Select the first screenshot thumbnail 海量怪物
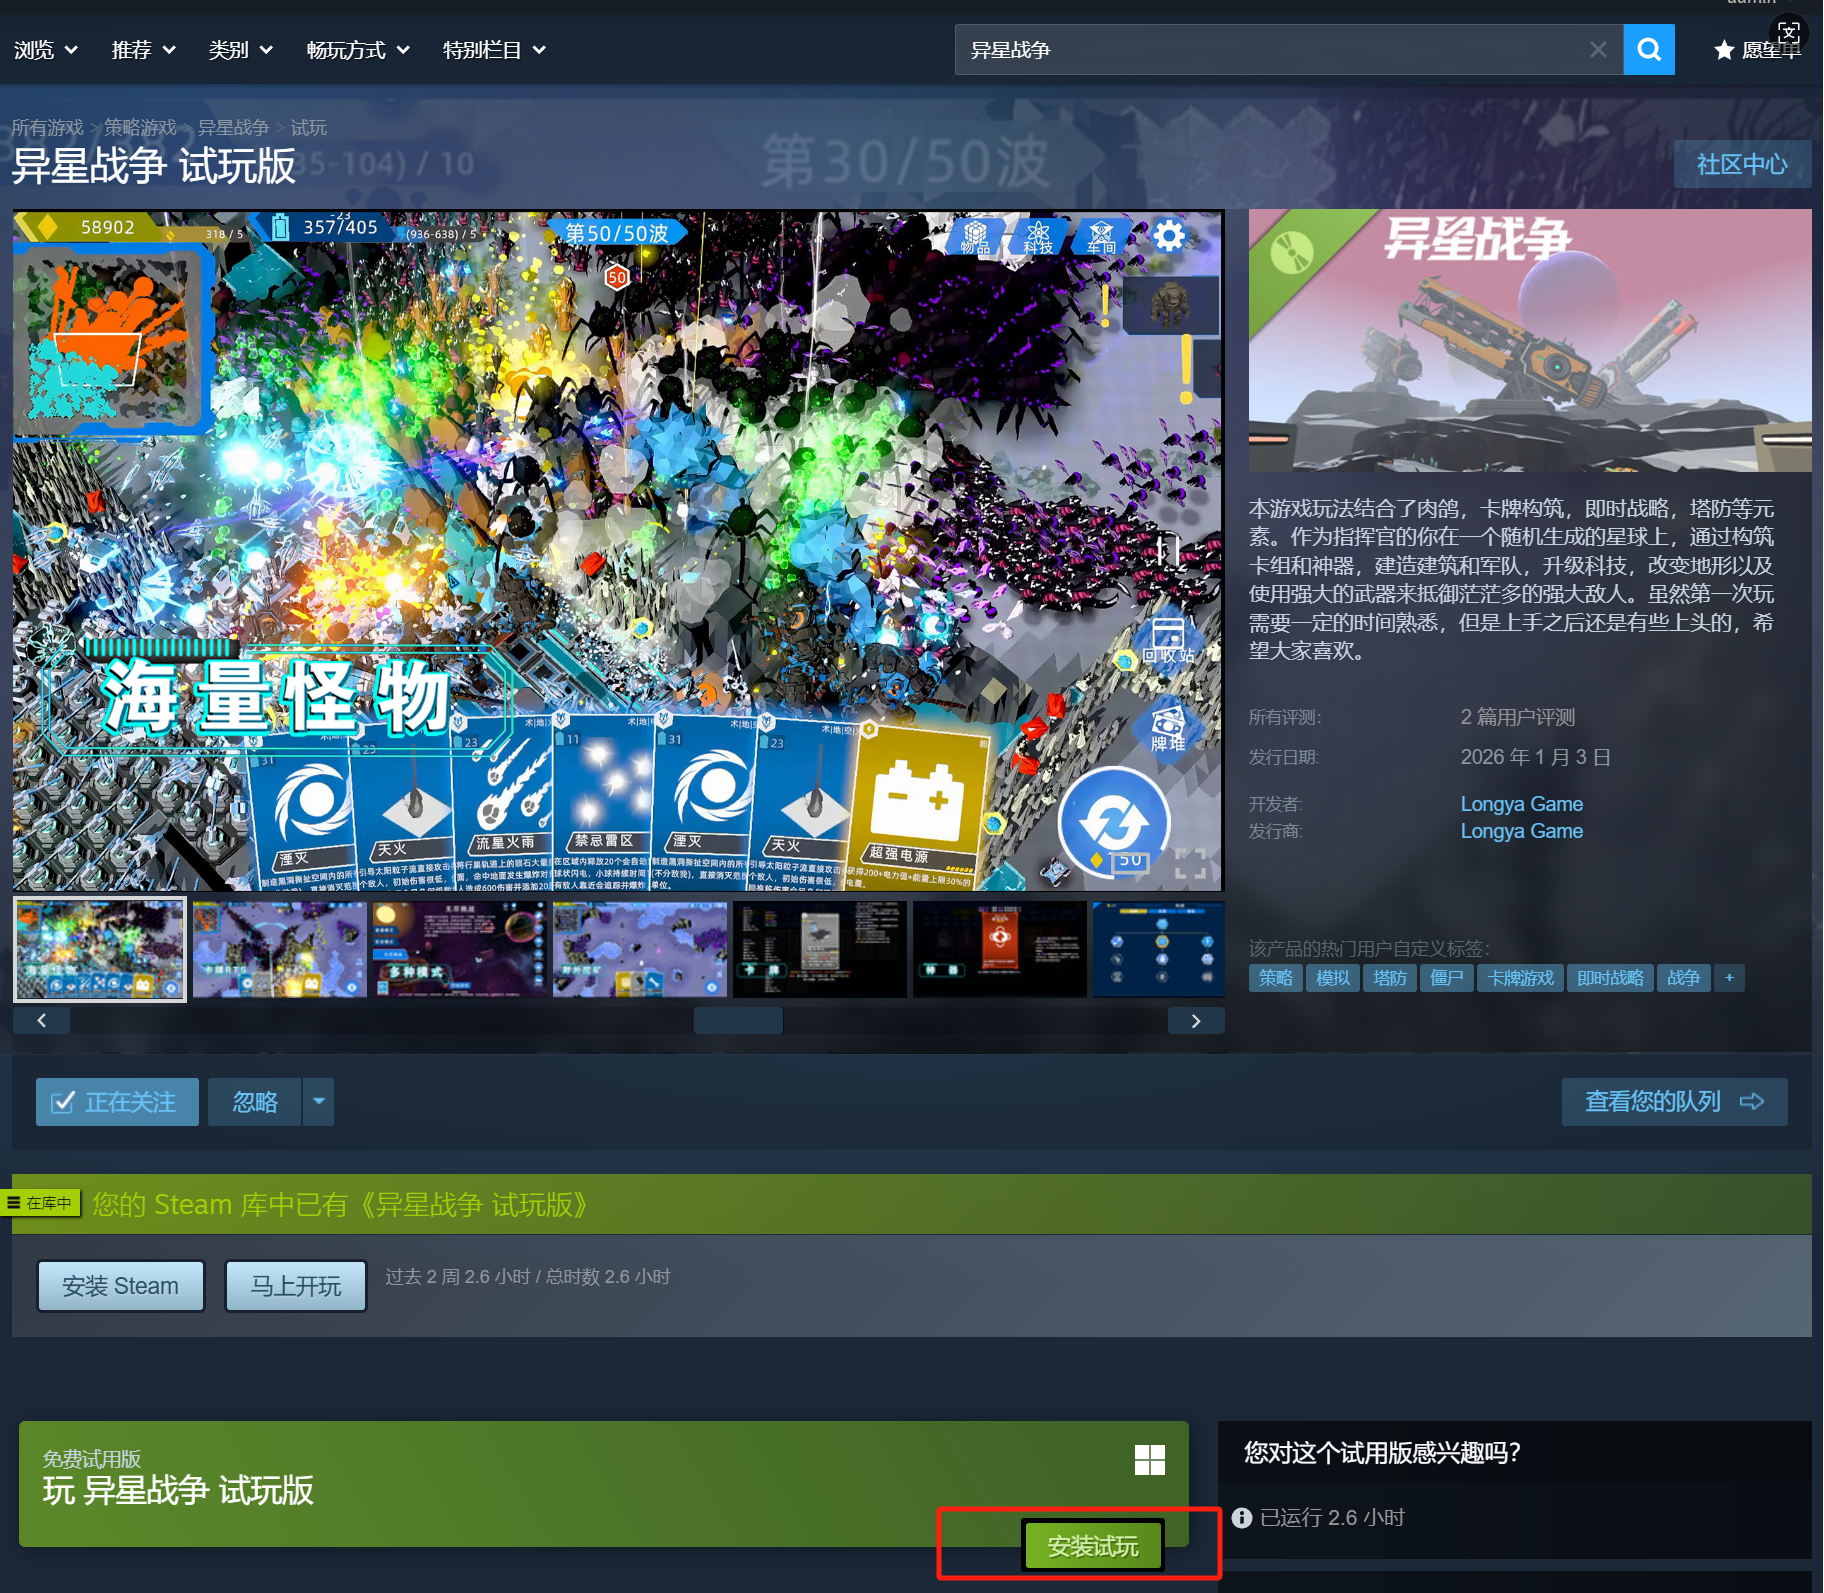Viewport: 1824px width, 1593px height. [100, 949]
